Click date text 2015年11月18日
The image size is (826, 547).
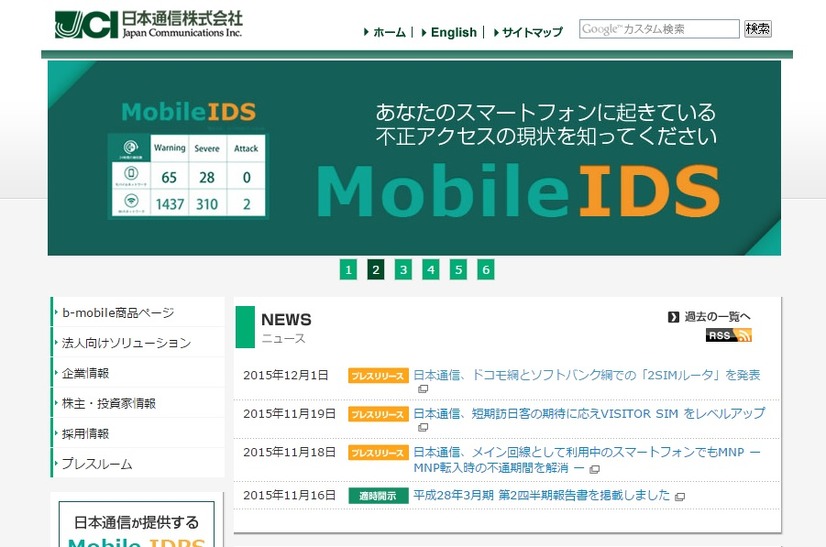tap(289, 452)
